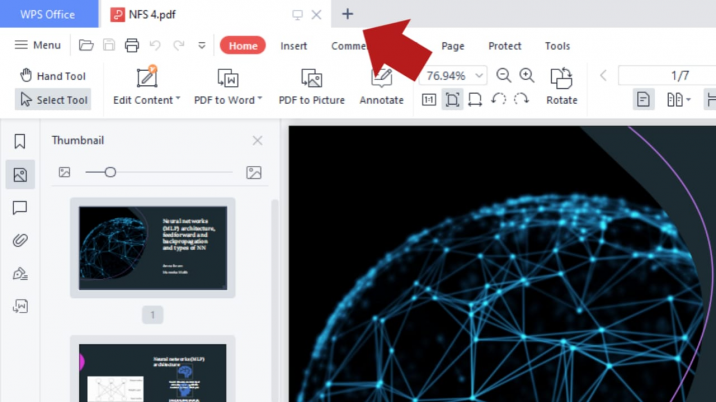The width and height of the screenshot is (716, 402).
Task: Open the Attachments paperclip panel
Action: tap(20, 240)
